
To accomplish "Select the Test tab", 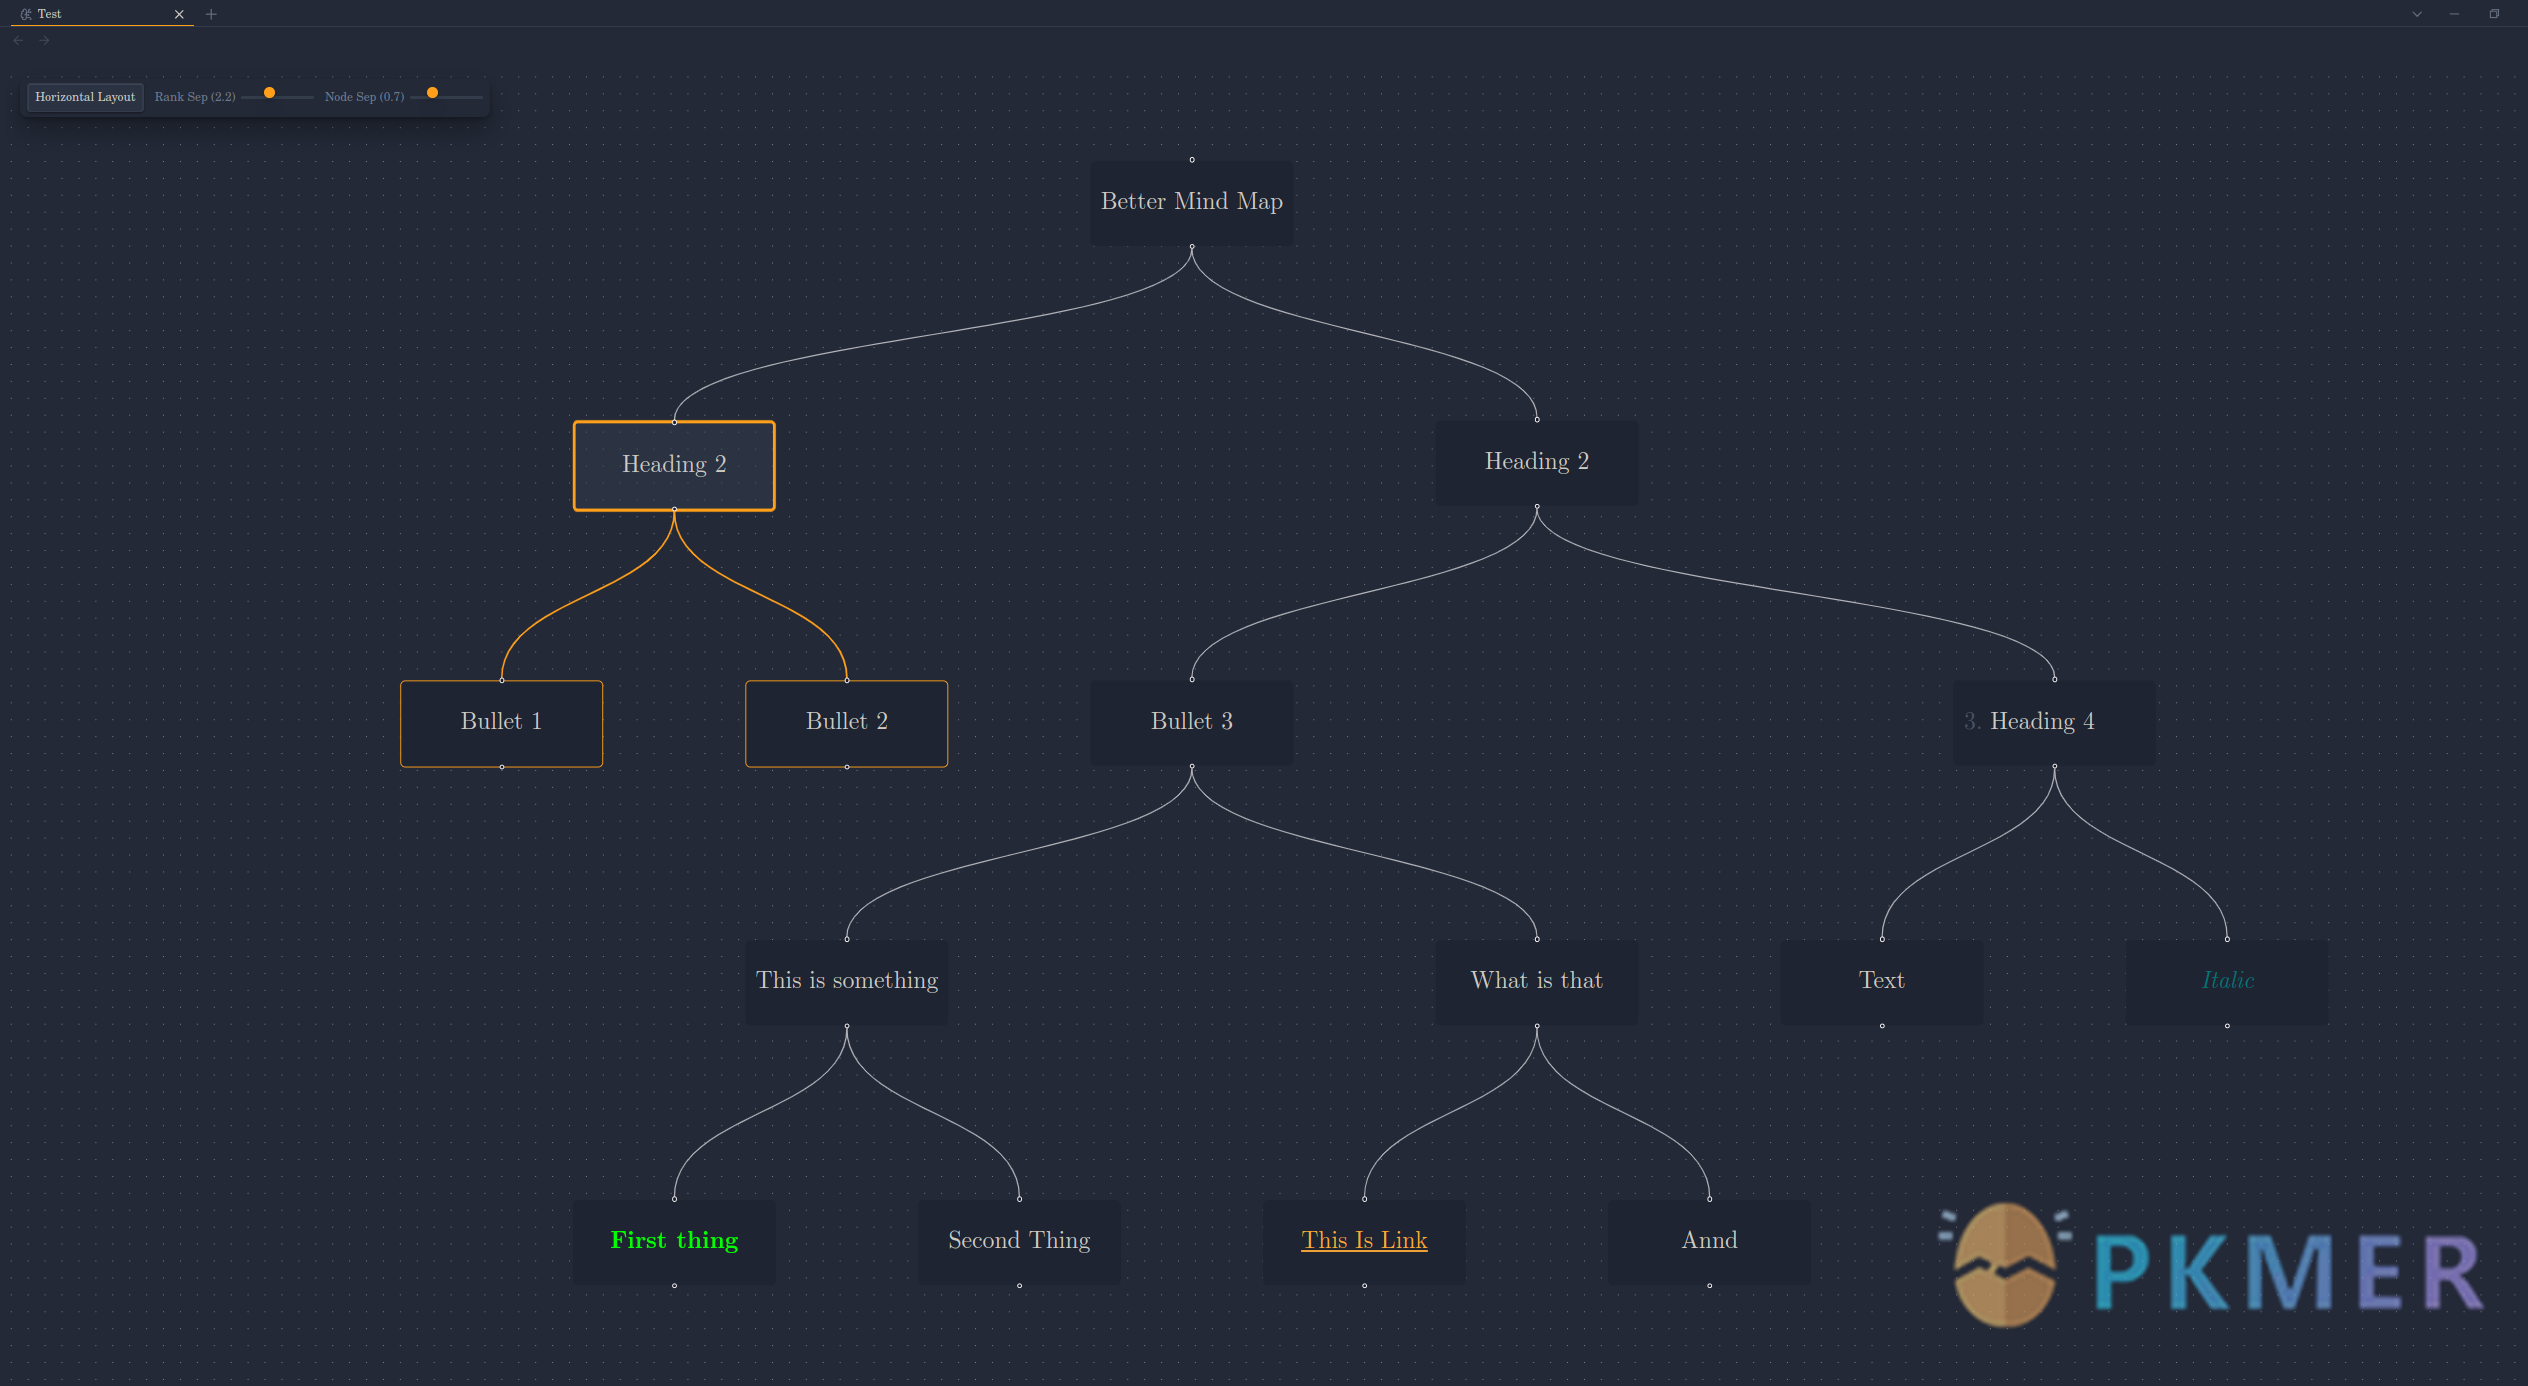I will coord(100,14).
